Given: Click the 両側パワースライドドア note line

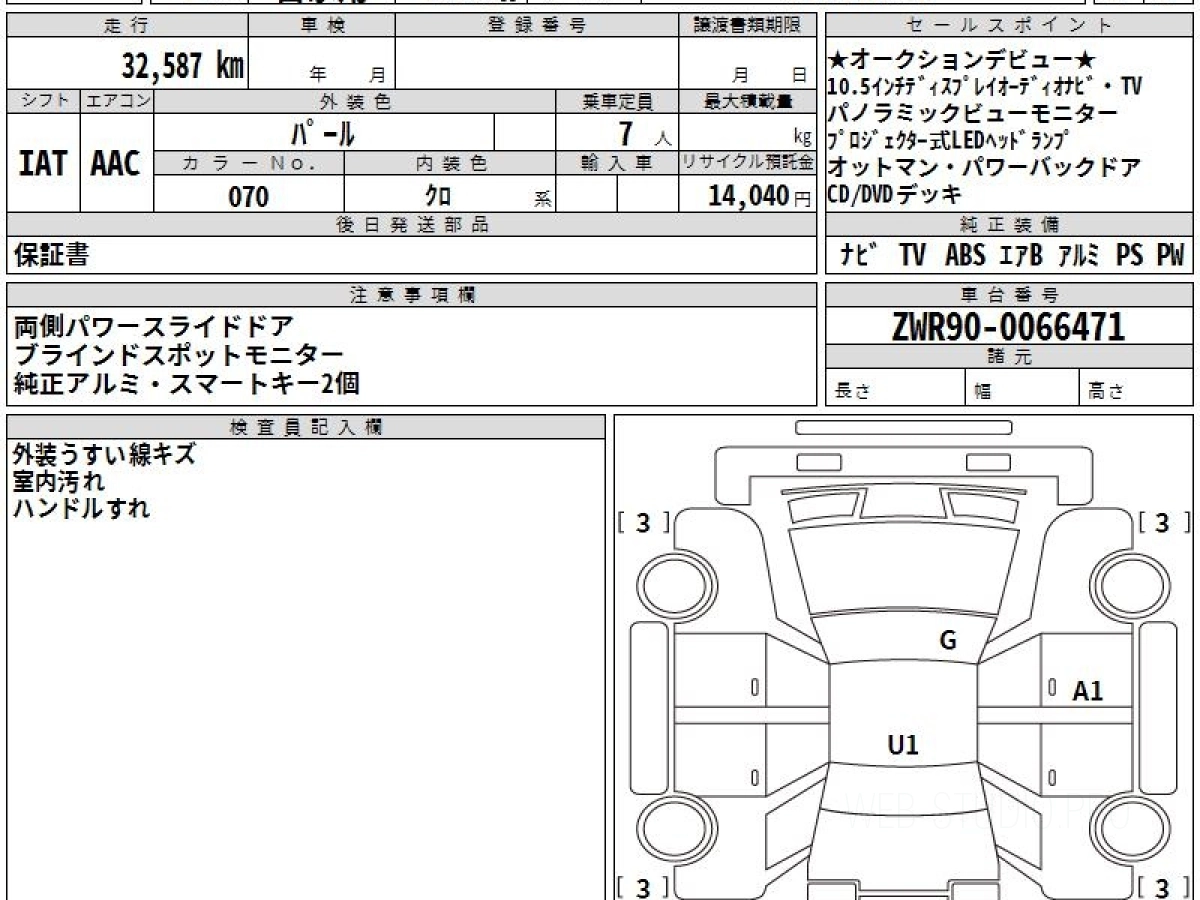Looking at the screenshot, I should coord(154,326).
